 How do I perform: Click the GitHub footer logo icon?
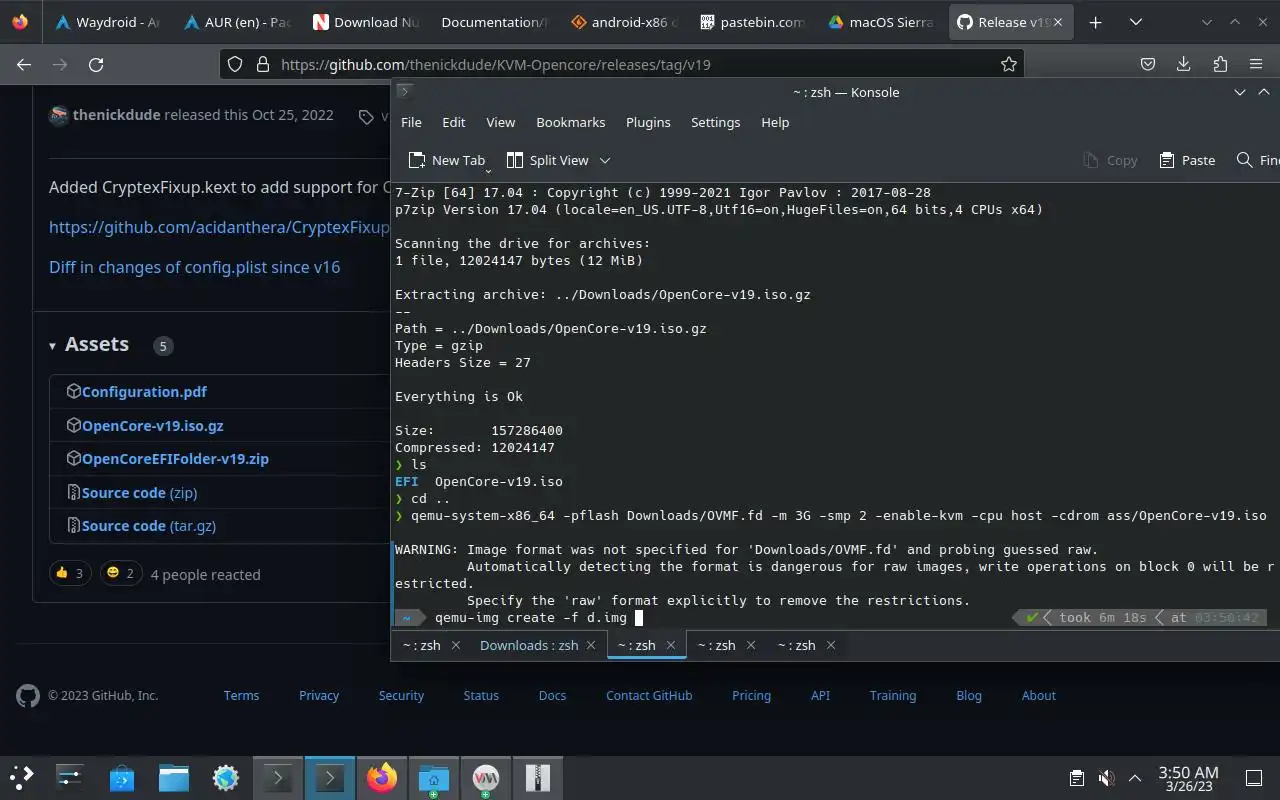click(28, 696)
